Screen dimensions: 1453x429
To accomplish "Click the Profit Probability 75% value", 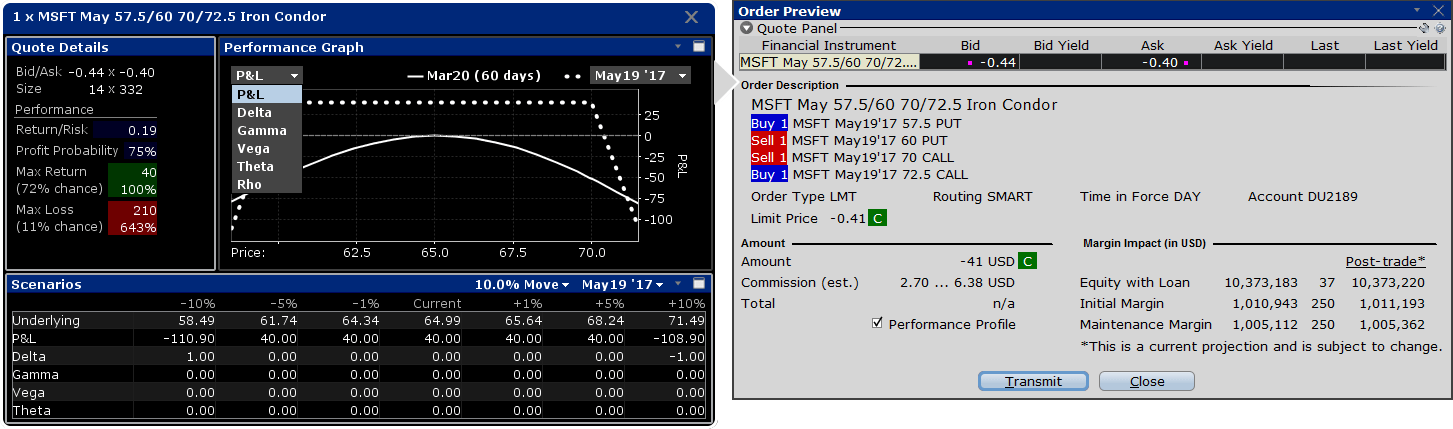I will (141, 151).
